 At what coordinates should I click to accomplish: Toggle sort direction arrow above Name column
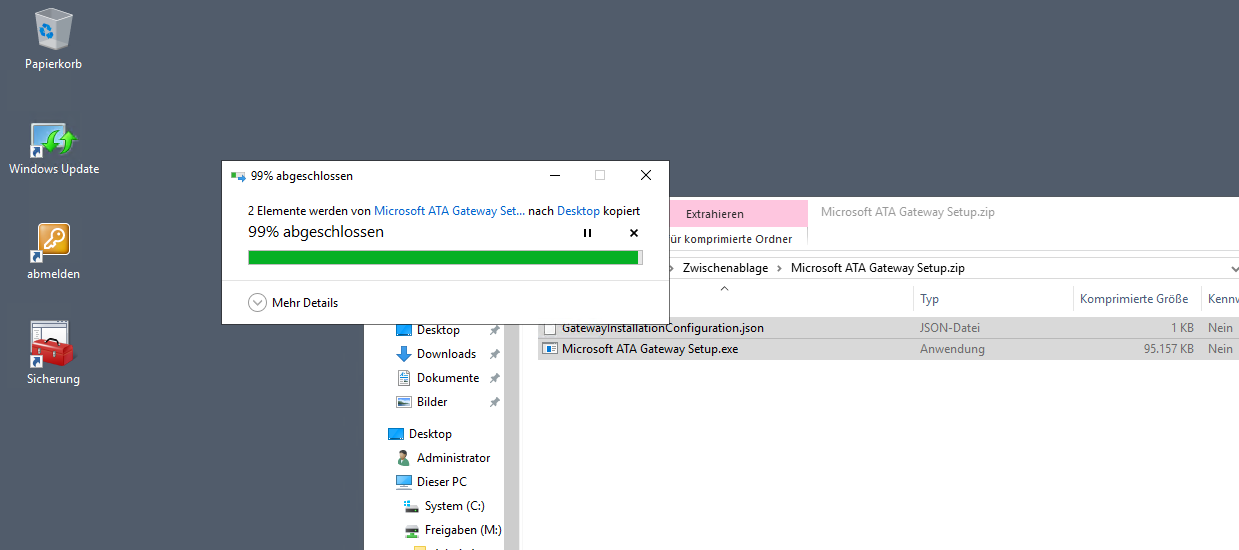pyautogui.click(x=725, y=289)
